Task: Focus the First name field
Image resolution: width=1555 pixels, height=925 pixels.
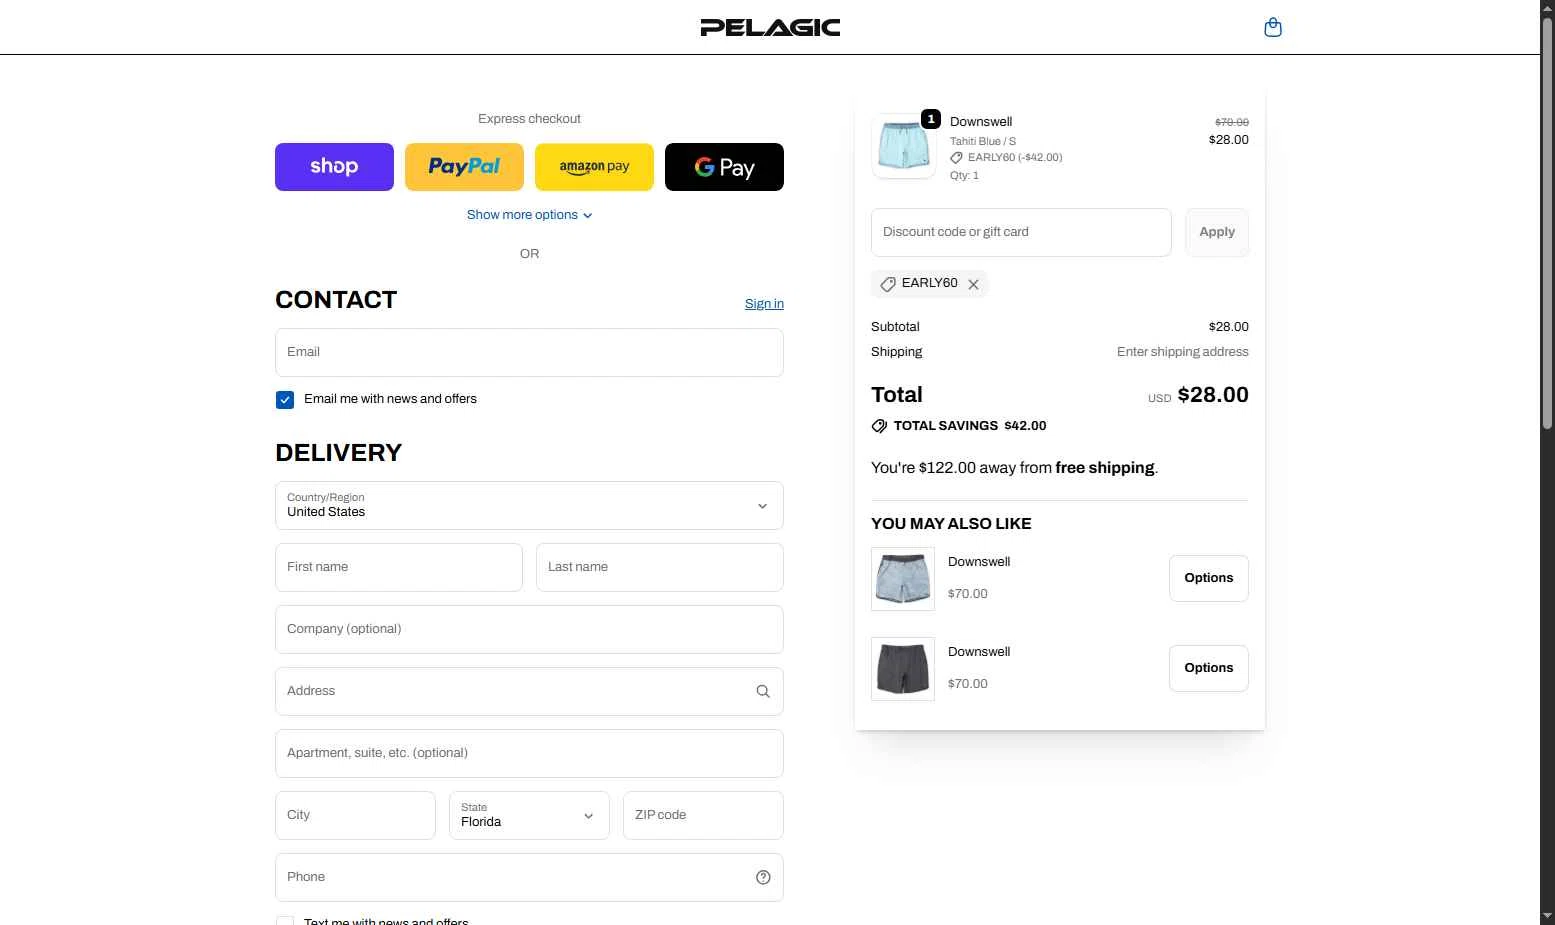Action: [399, 567]
